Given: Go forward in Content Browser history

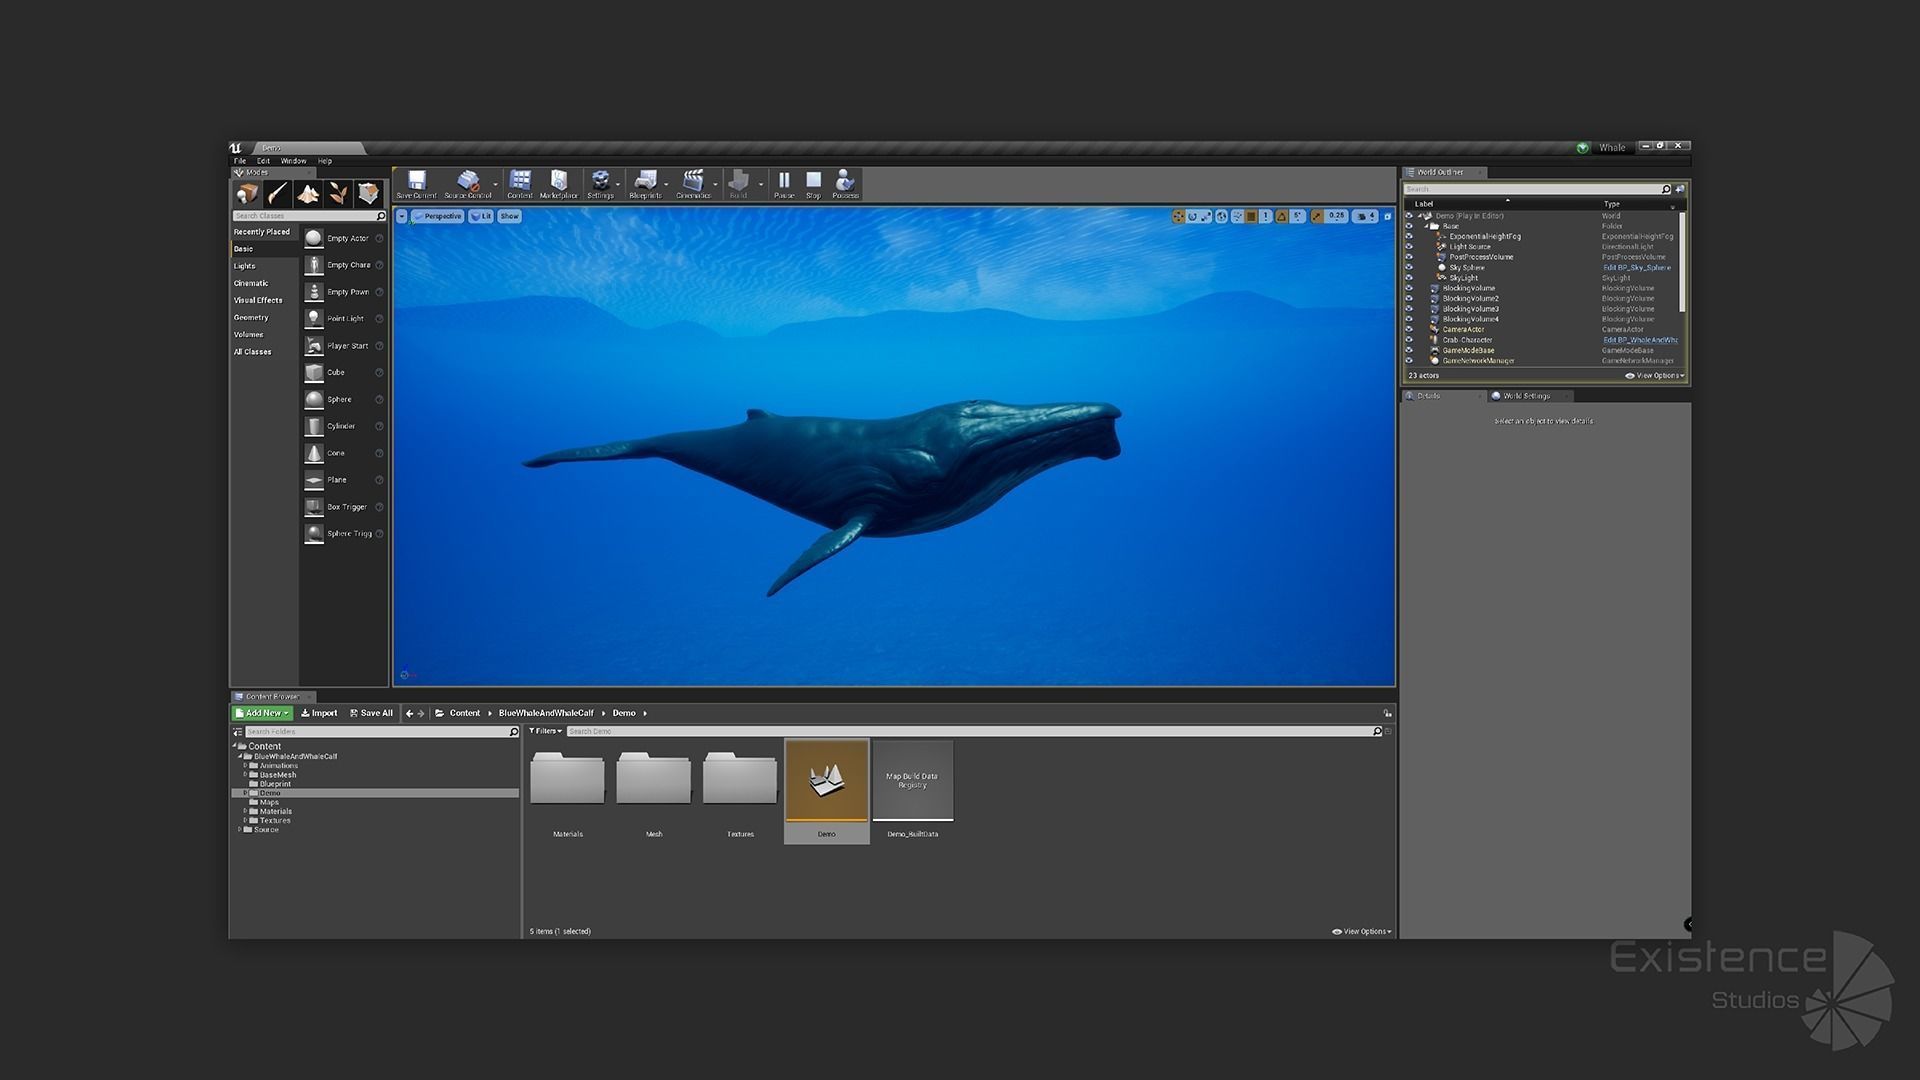Looking at the screenshot, I should [421, 713].
